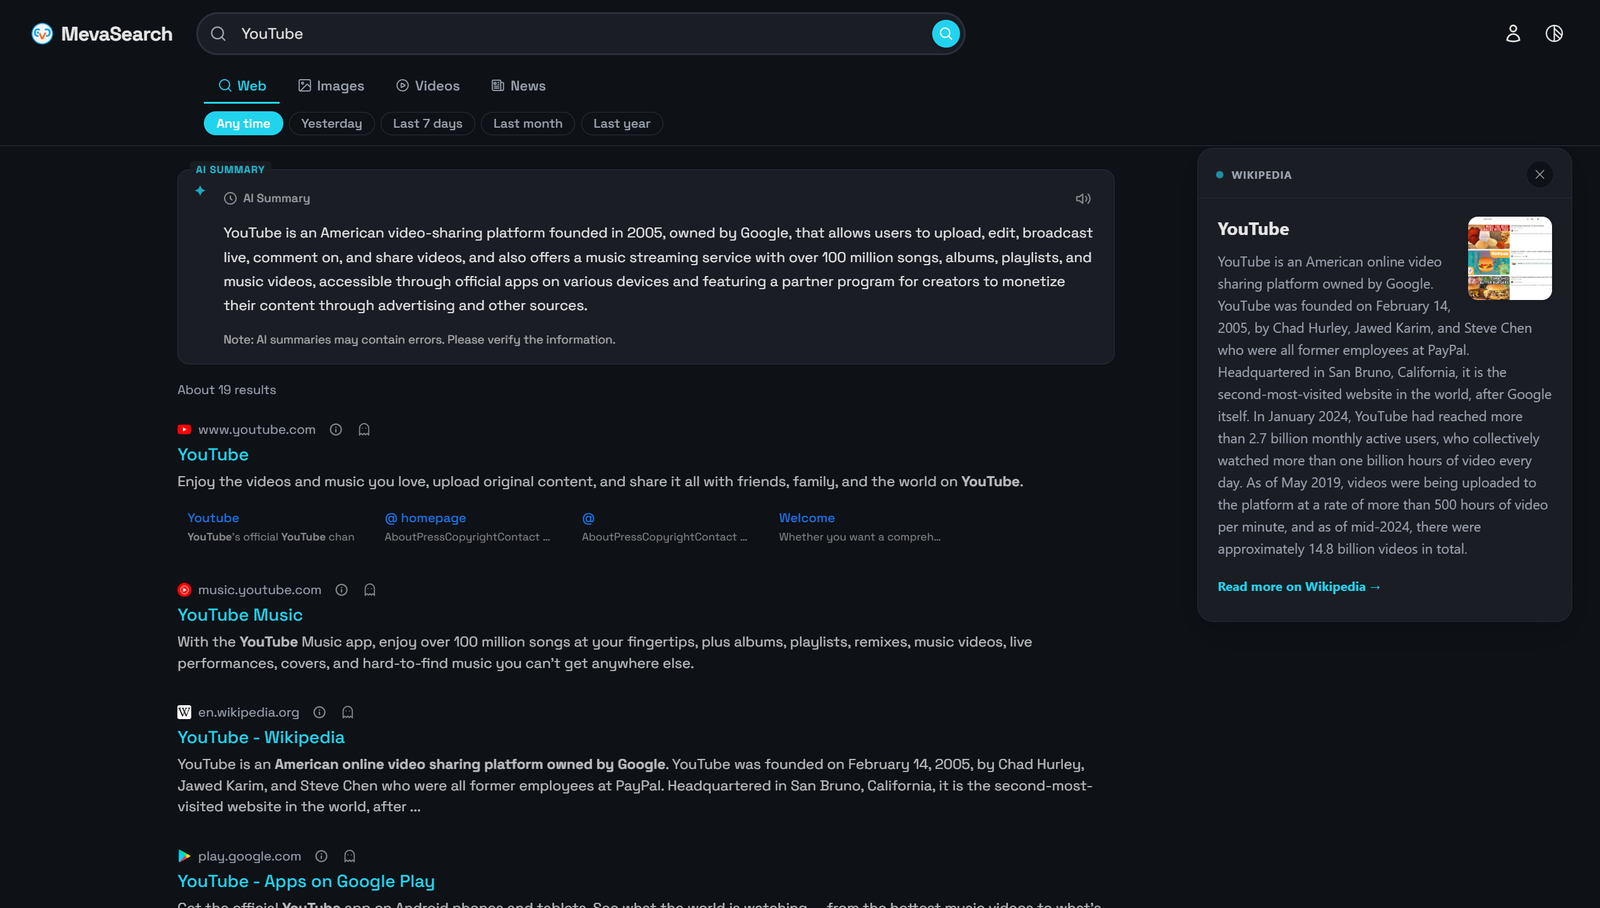The image size is (1600, 908).
Task: Open the YouTube - Wikipedia result title
Action: (x=261, y=738)
